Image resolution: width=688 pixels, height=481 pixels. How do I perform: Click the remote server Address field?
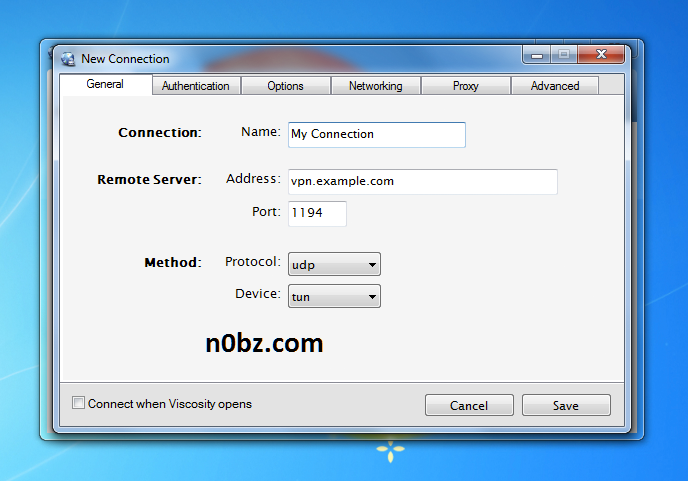pos(423,182)
